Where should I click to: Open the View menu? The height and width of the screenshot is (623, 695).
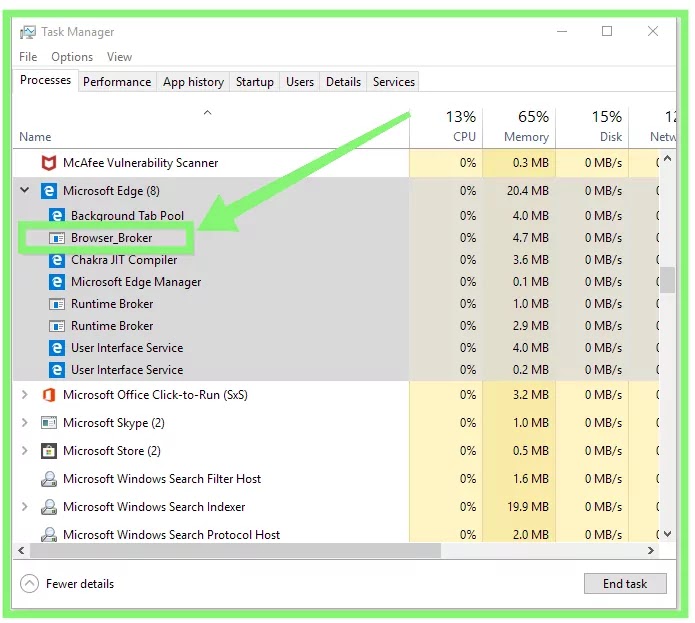point(119,57)
